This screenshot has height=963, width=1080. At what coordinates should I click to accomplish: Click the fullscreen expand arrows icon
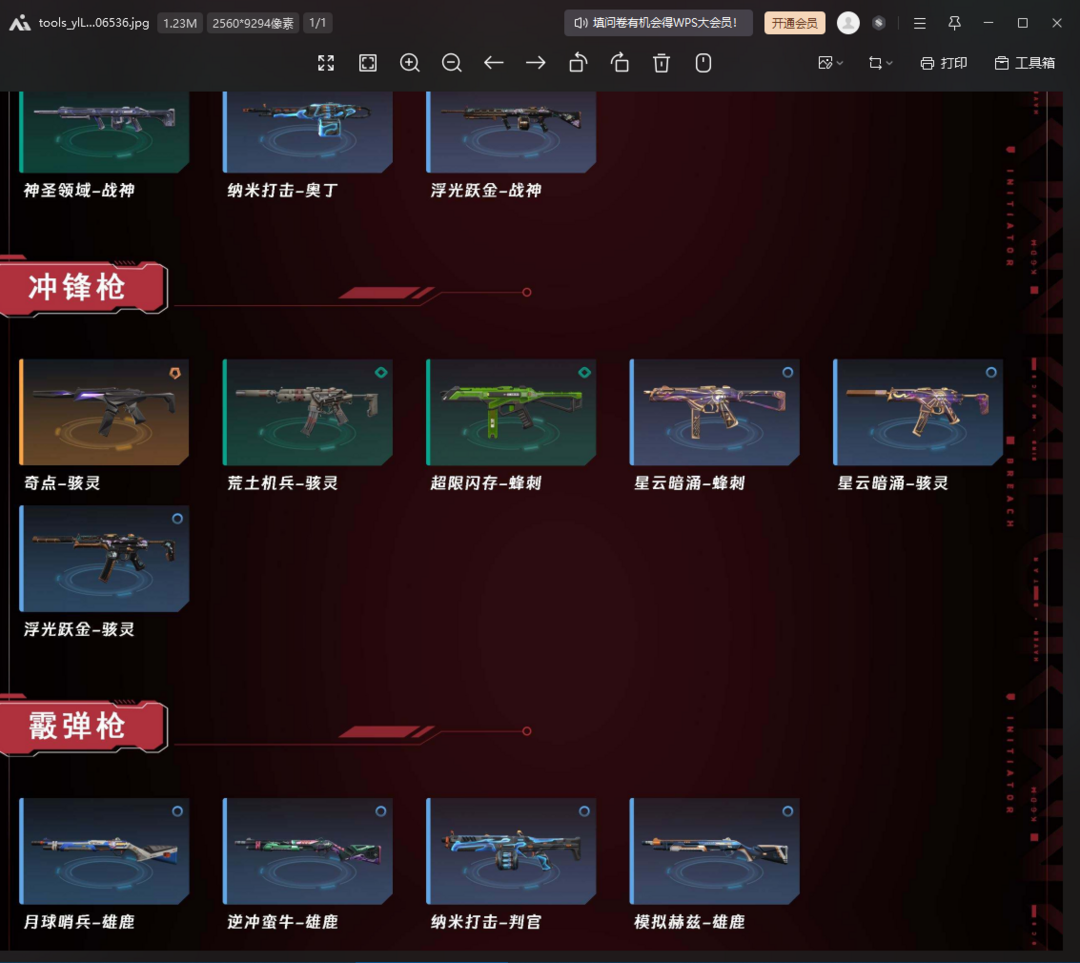(x=326, y=63)
